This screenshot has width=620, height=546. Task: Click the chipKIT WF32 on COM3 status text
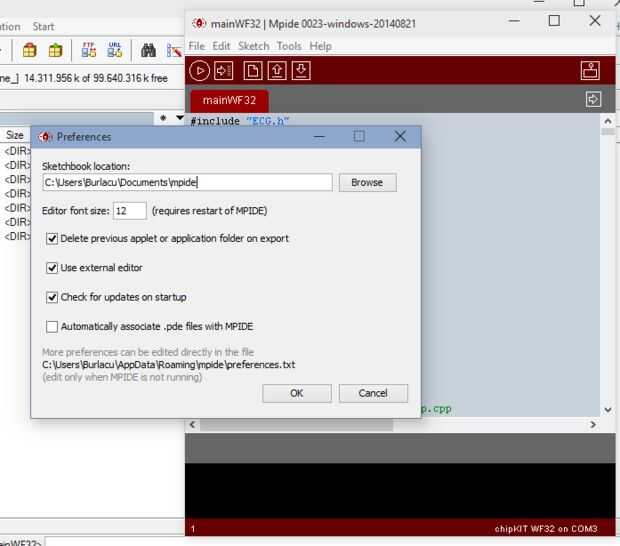(x=546, y=529)
